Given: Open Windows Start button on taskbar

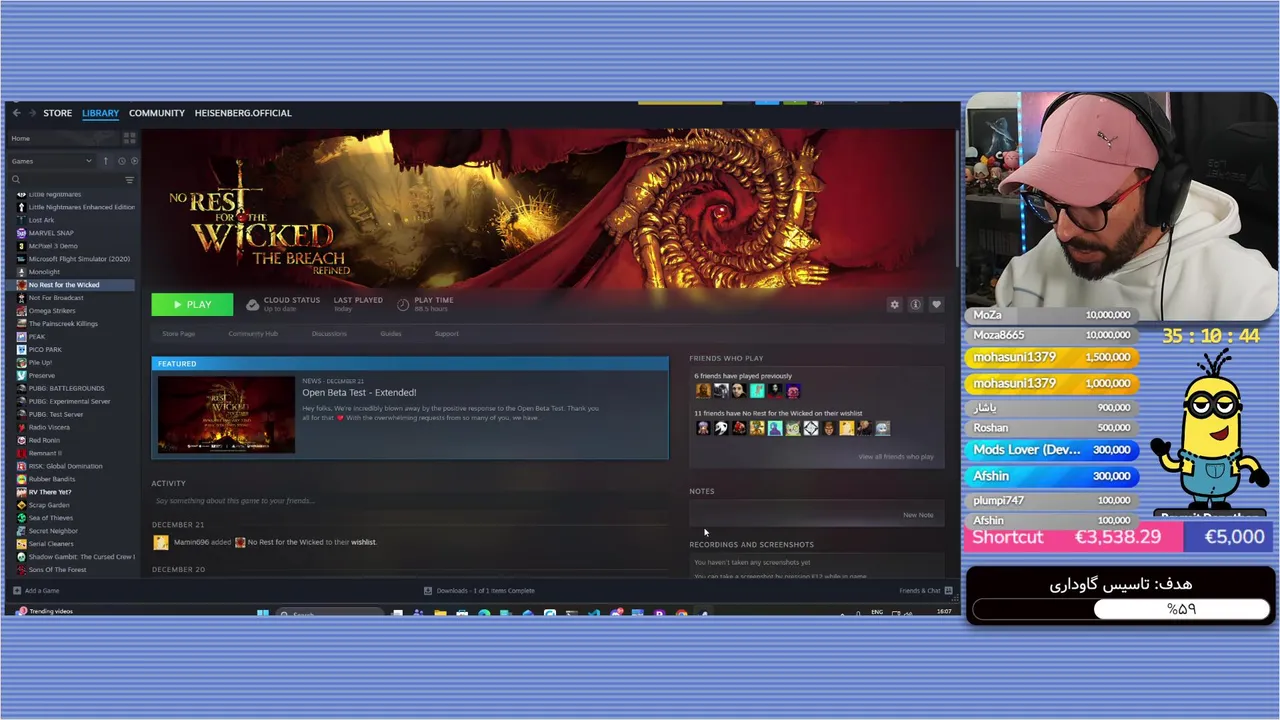Looking at the screenshot, I should click(262, 614).
